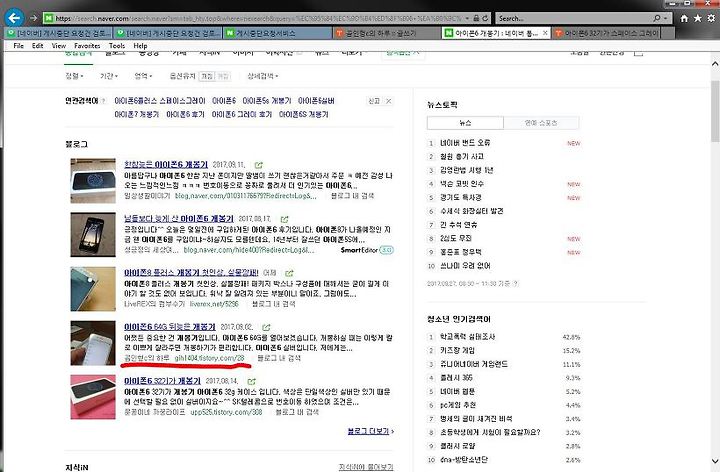This screenshot has height=472, width=720.
Task: Open the Tools menu
Action: [117, 46]
